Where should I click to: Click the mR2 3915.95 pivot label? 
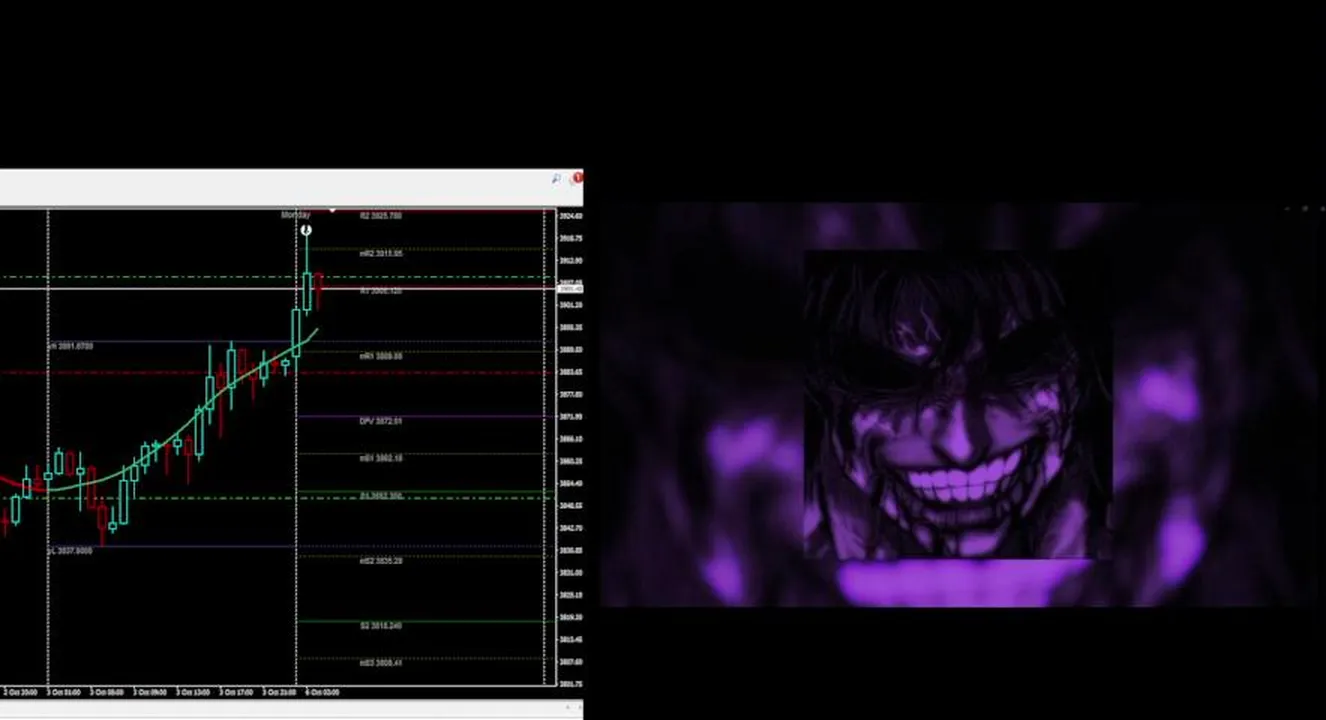pyautogui.click(x=381, y=254)
